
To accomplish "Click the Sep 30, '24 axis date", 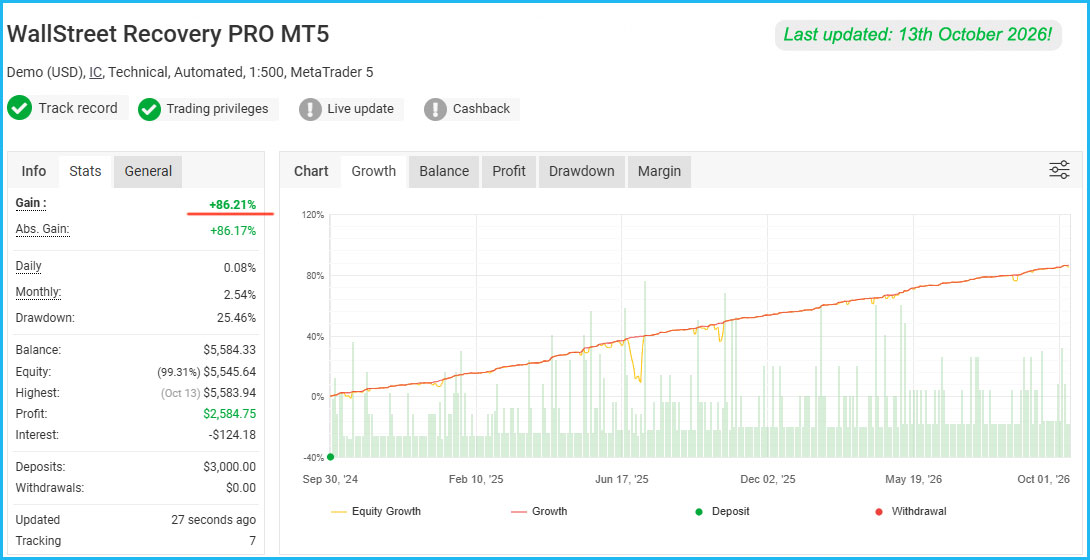I will tap(330, 479).
